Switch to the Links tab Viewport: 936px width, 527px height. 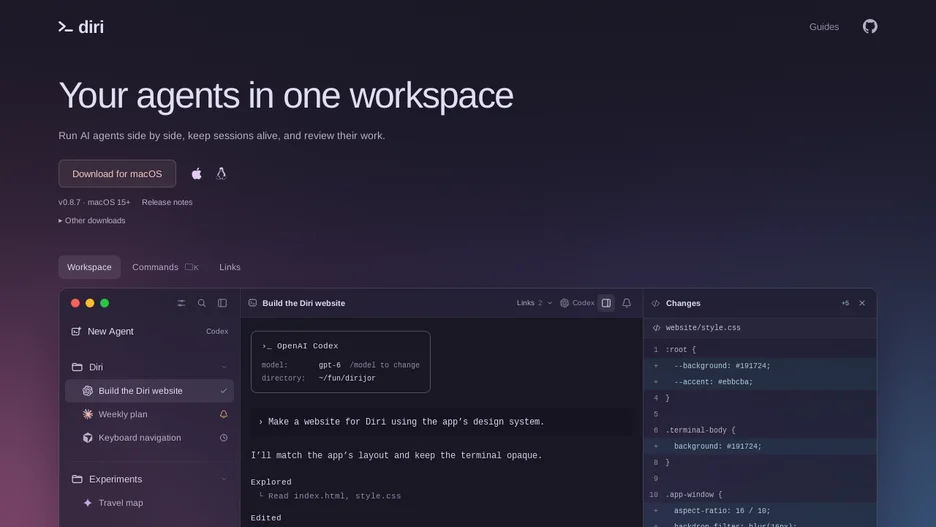tap(230, 267)
